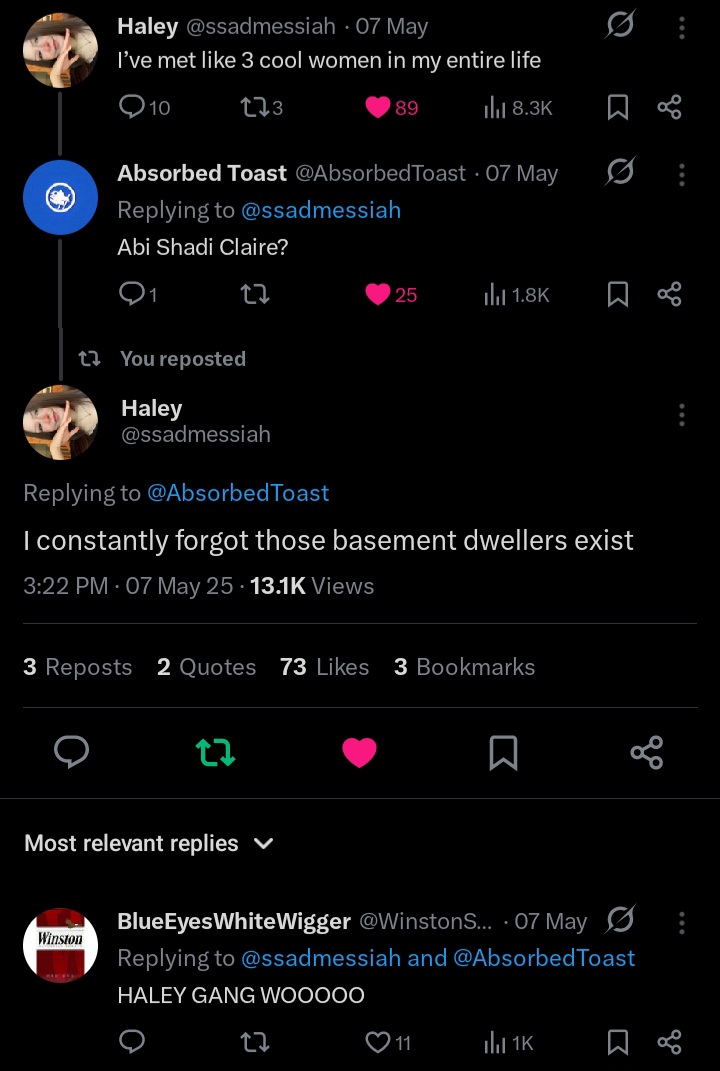Viewport: 720px width, 1071px height.
Task: Open Absorbed Toast's blue profile avatar
Action: 61,197
